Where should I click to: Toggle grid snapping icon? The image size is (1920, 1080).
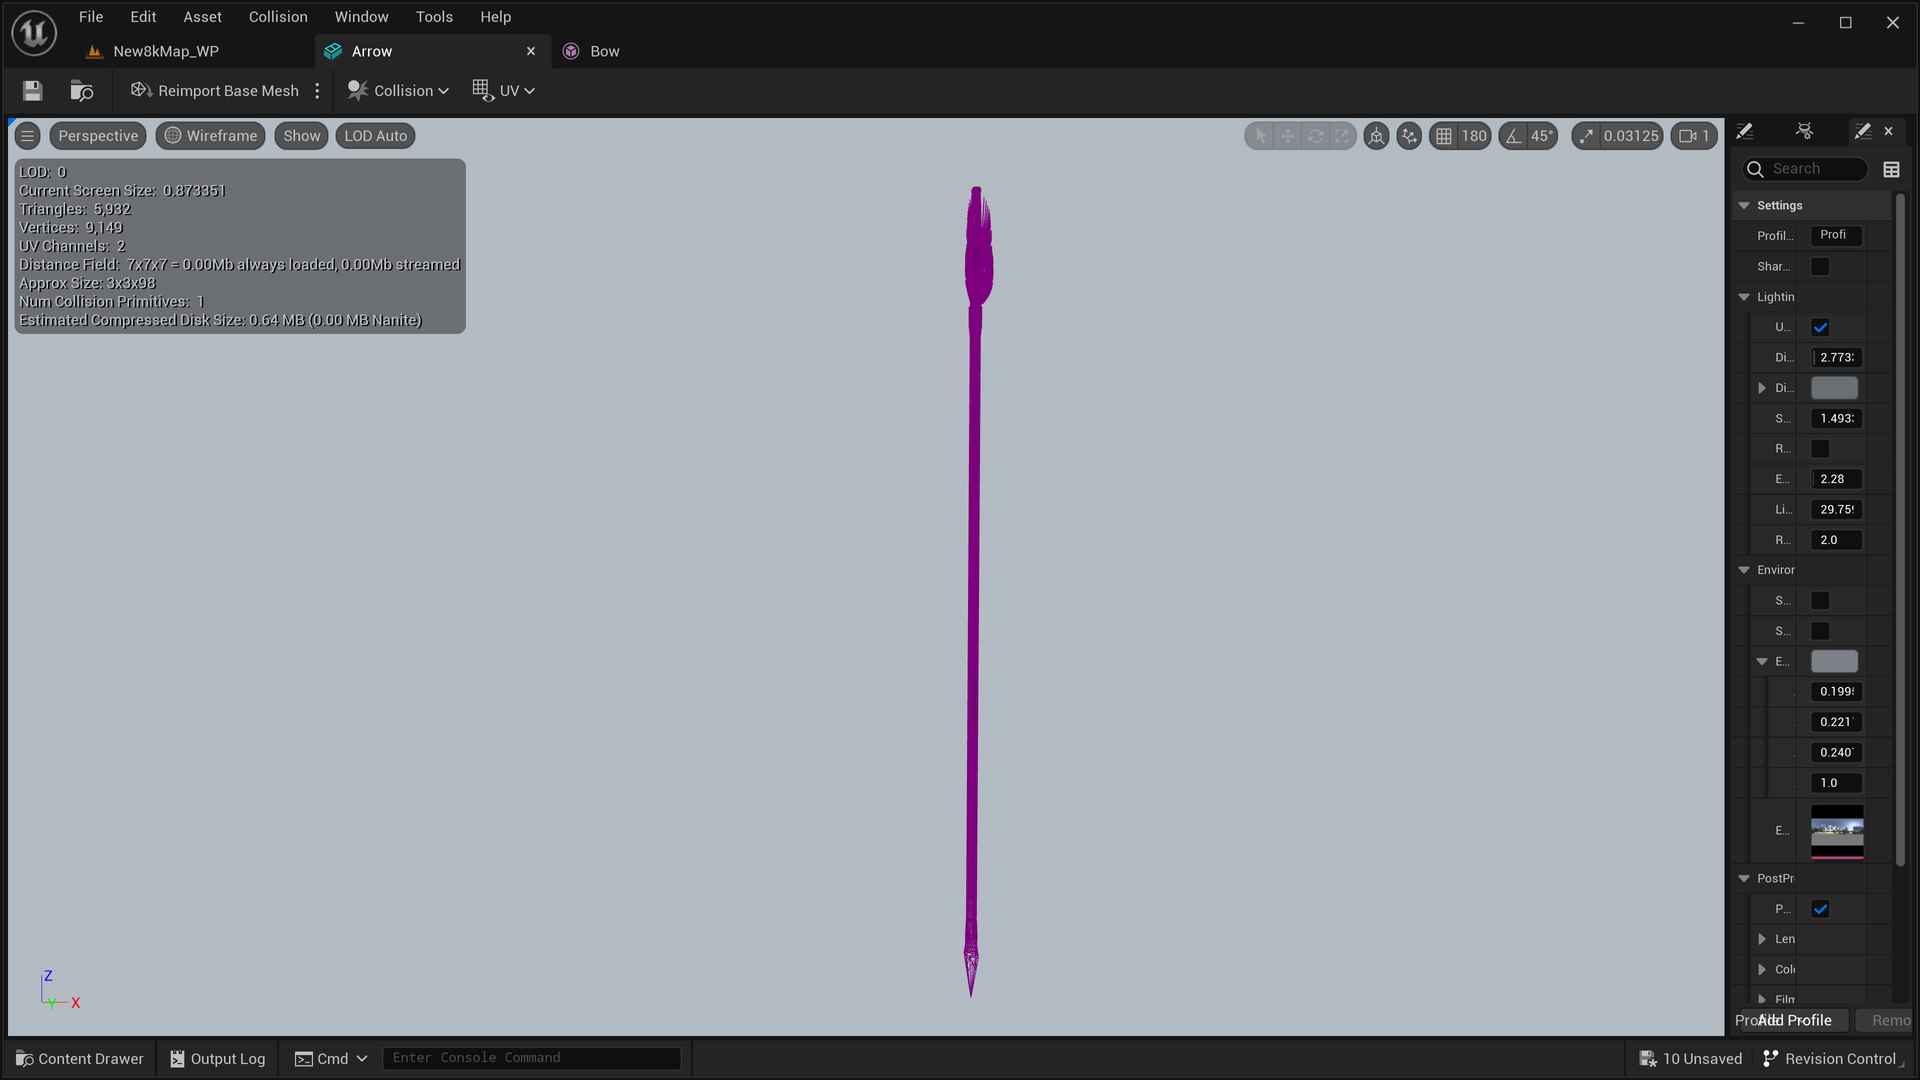coord(1444,136)
